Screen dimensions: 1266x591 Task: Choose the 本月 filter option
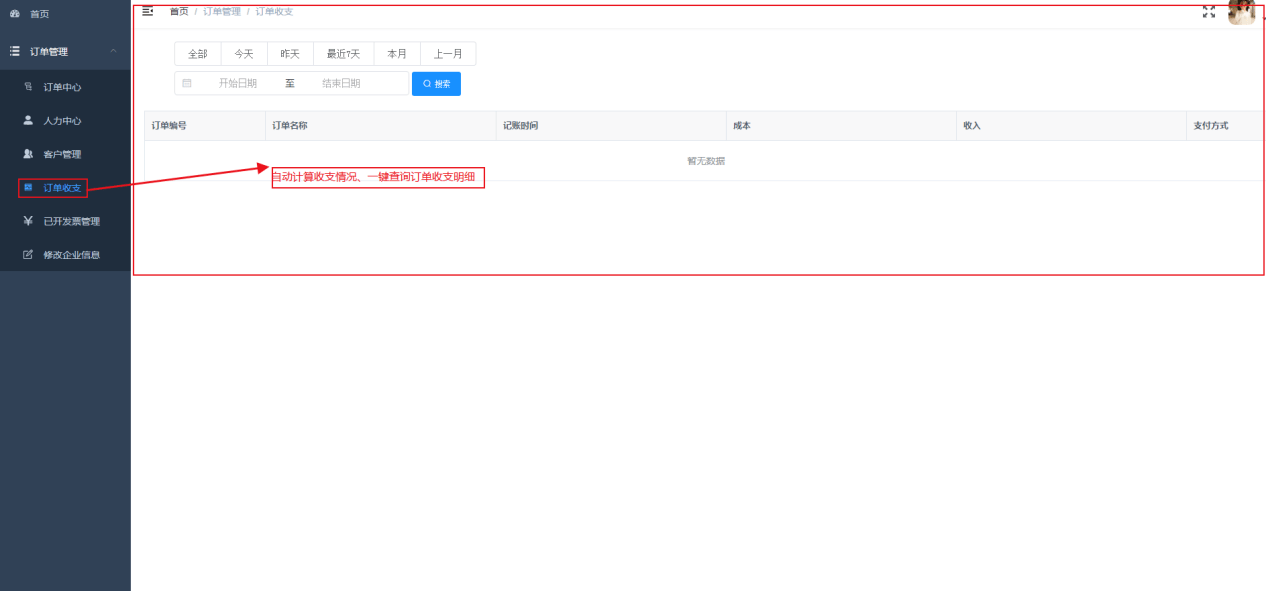(x=397, y=54)
